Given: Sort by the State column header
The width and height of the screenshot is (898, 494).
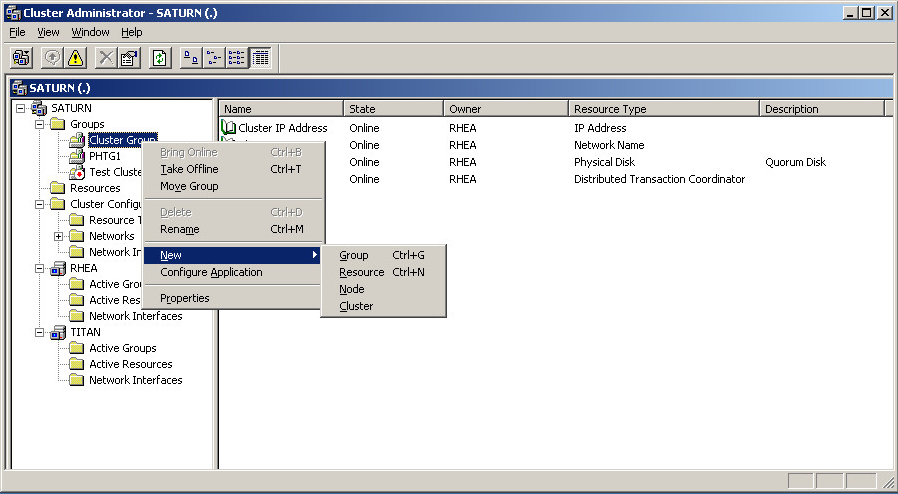Looking at the screenshot, I should pos(393,109).
